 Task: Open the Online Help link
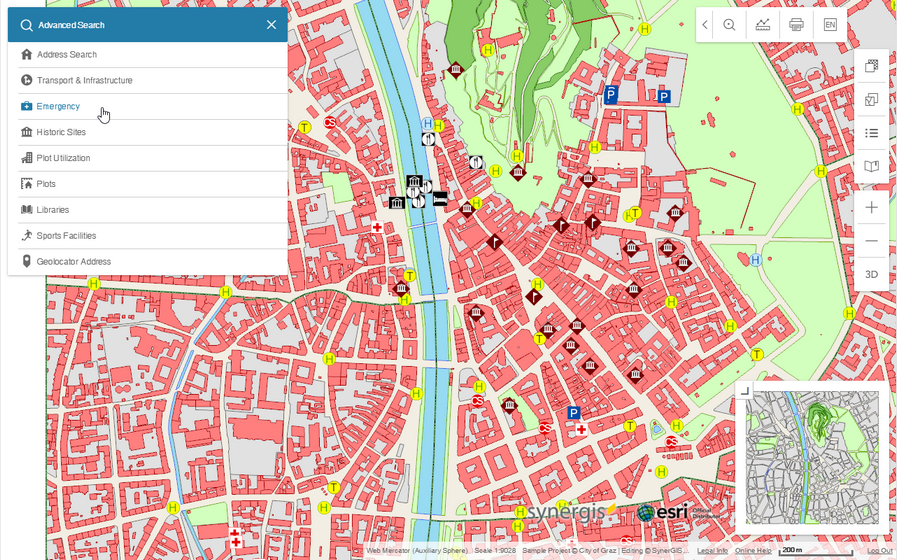pyautogui.click(x=753, y=551)
